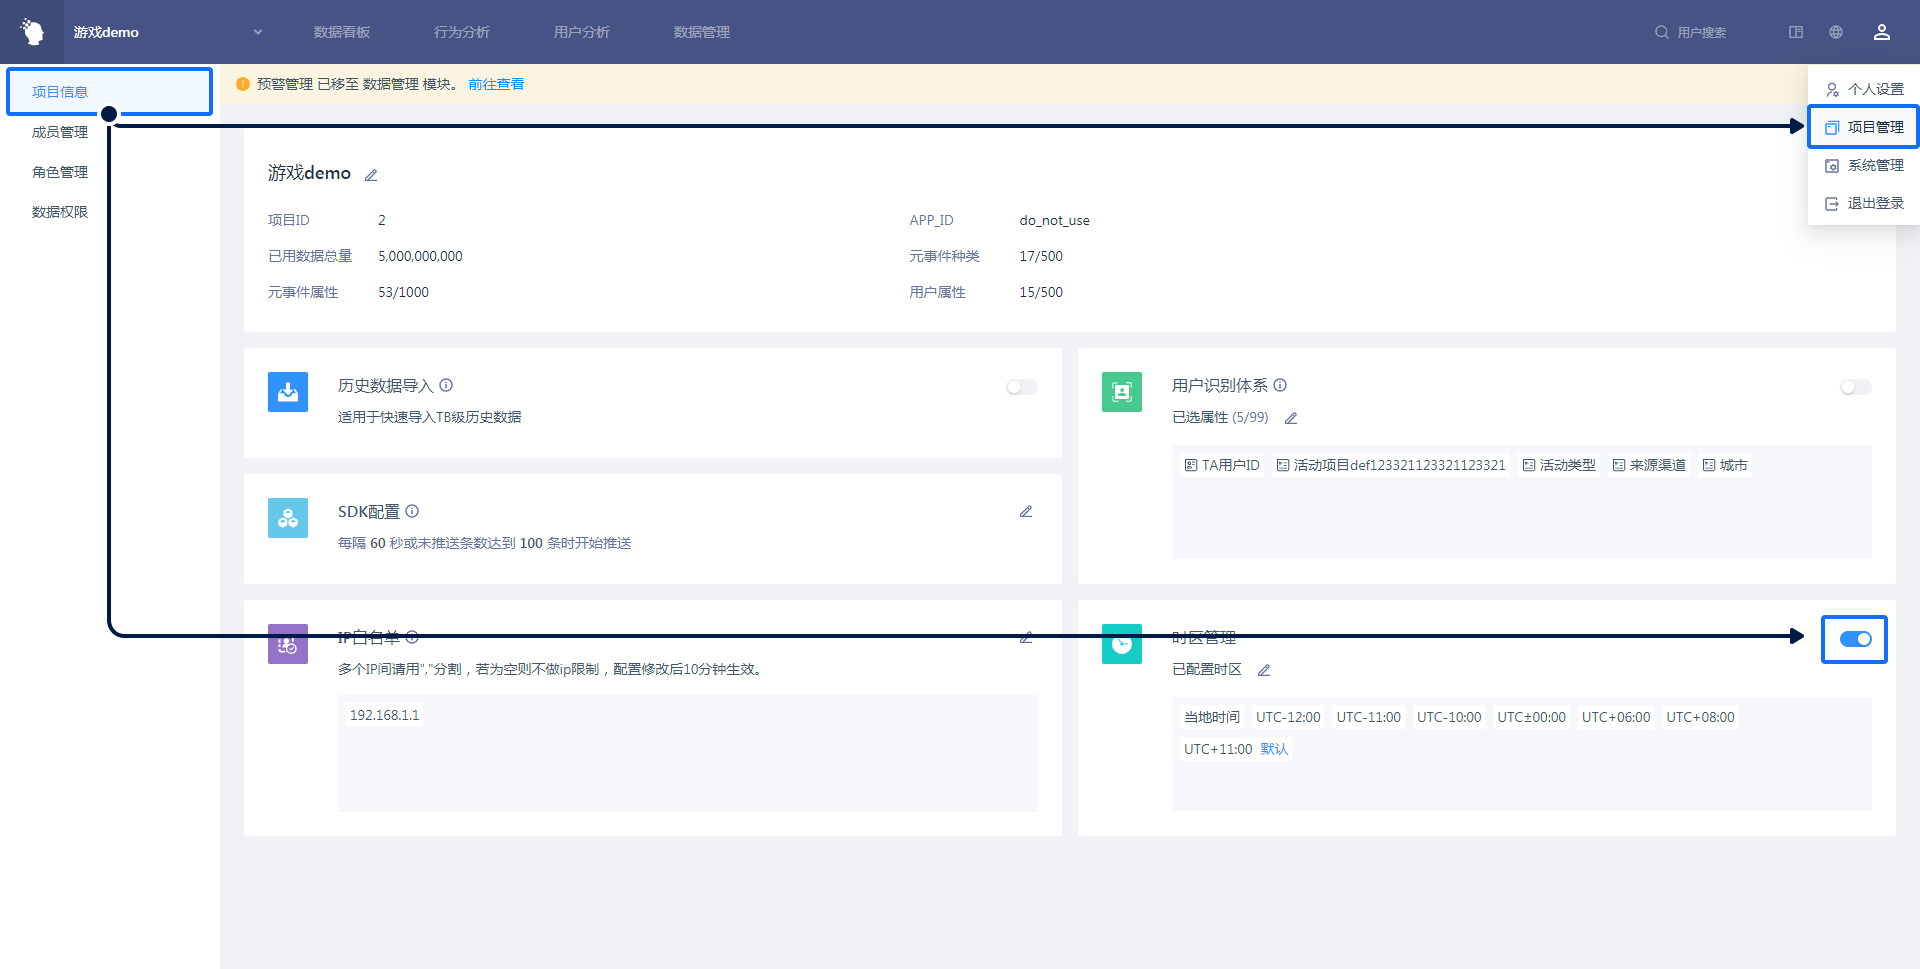Click the info icon beside 历史数据导入
The width and height of the screenshot is (1920, 969).
point(446,385)
